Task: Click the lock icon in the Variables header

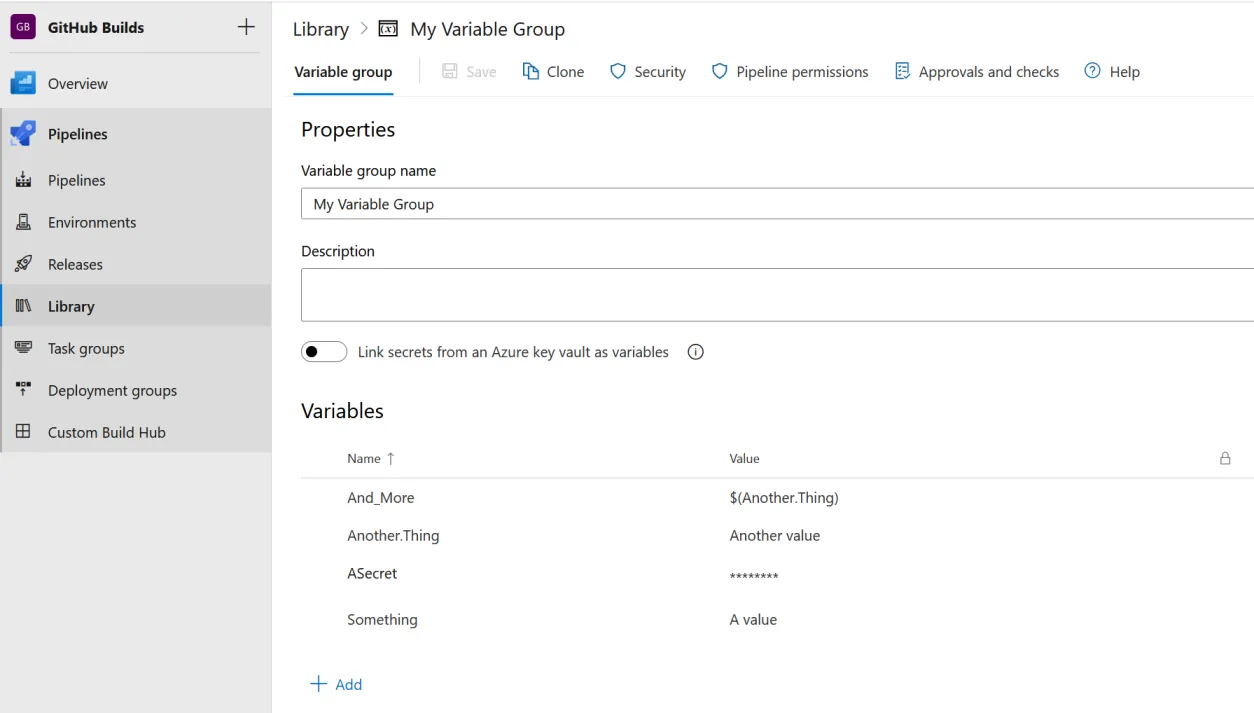Action: click(x=1225, y=458)
